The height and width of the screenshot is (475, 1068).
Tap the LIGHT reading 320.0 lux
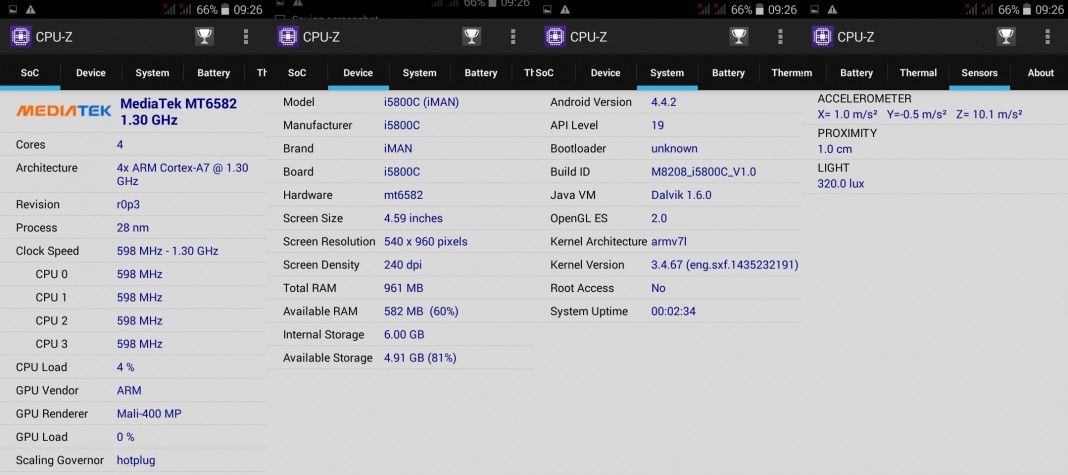[x=841, y=184]
